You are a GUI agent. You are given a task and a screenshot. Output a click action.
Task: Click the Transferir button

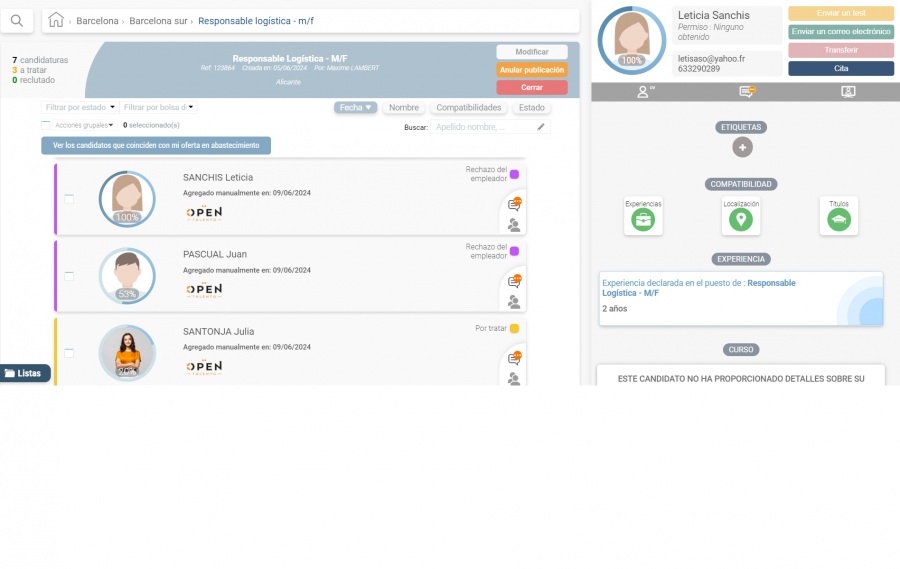click(841, 50)
